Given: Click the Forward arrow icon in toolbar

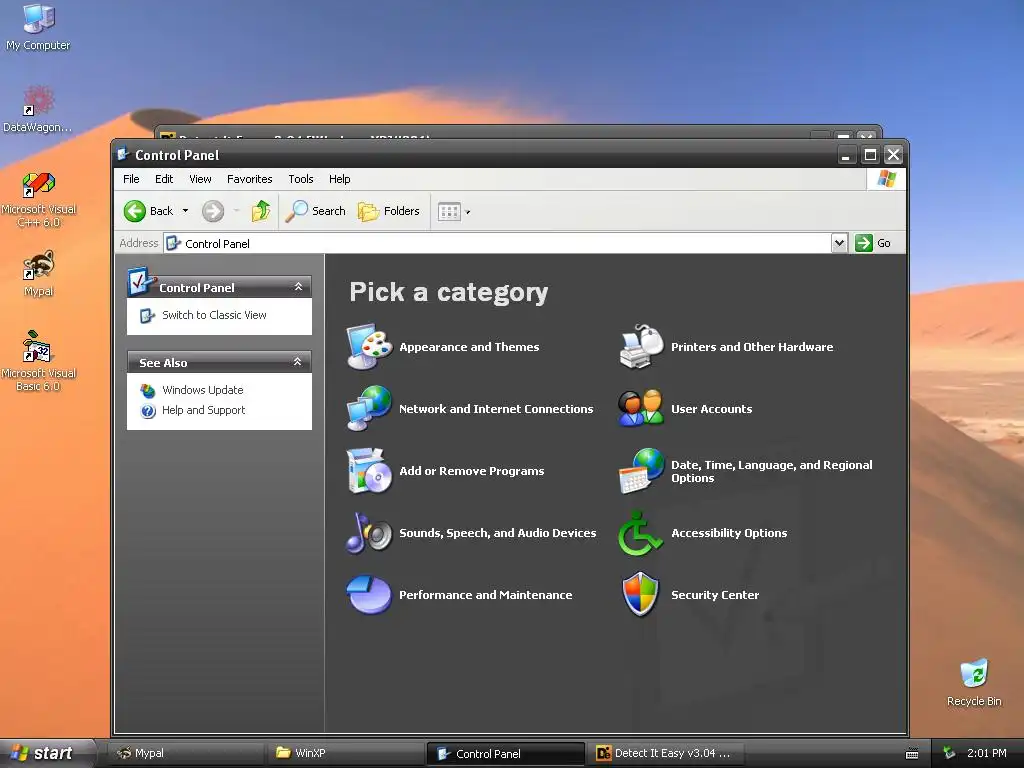Looking at the screenshot, I should click(213, 211).
